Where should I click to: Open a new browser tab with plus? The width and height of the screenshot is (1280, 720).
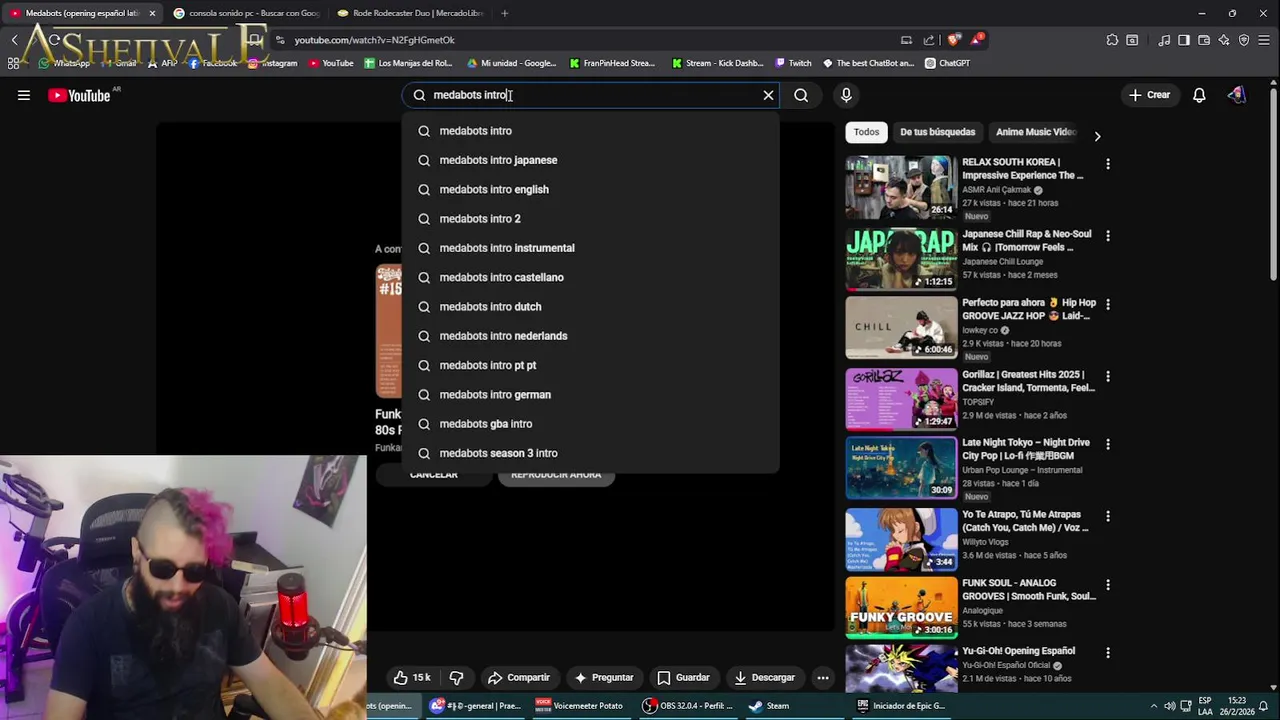click(x=504, y=13)
